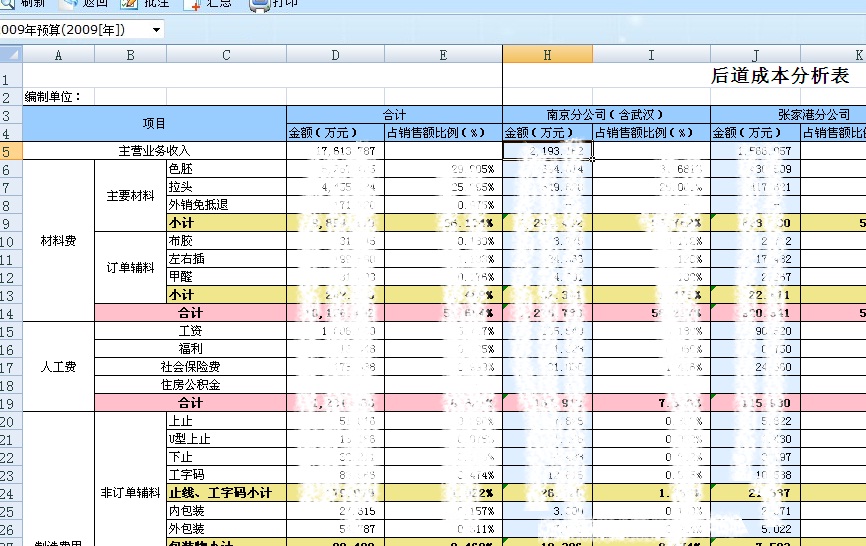Click the 色胚 item cell

click(x=226, y=169)
